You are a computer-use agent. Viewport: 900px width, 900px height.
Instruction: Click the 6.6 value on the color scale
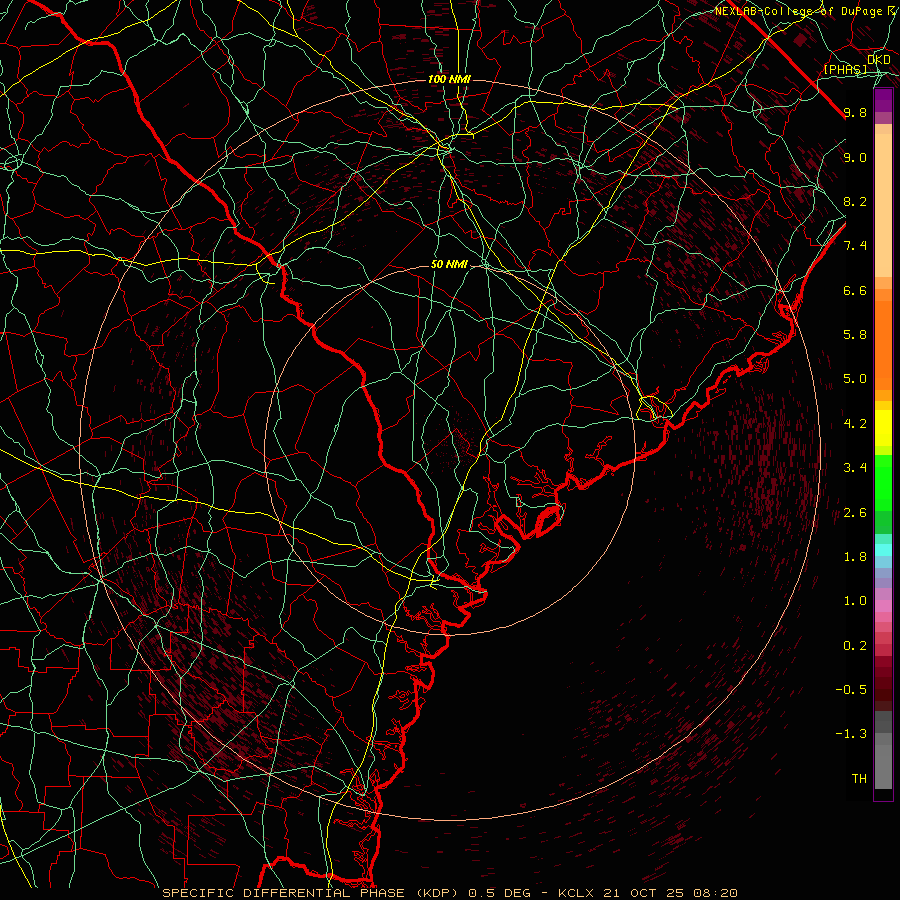855,290
